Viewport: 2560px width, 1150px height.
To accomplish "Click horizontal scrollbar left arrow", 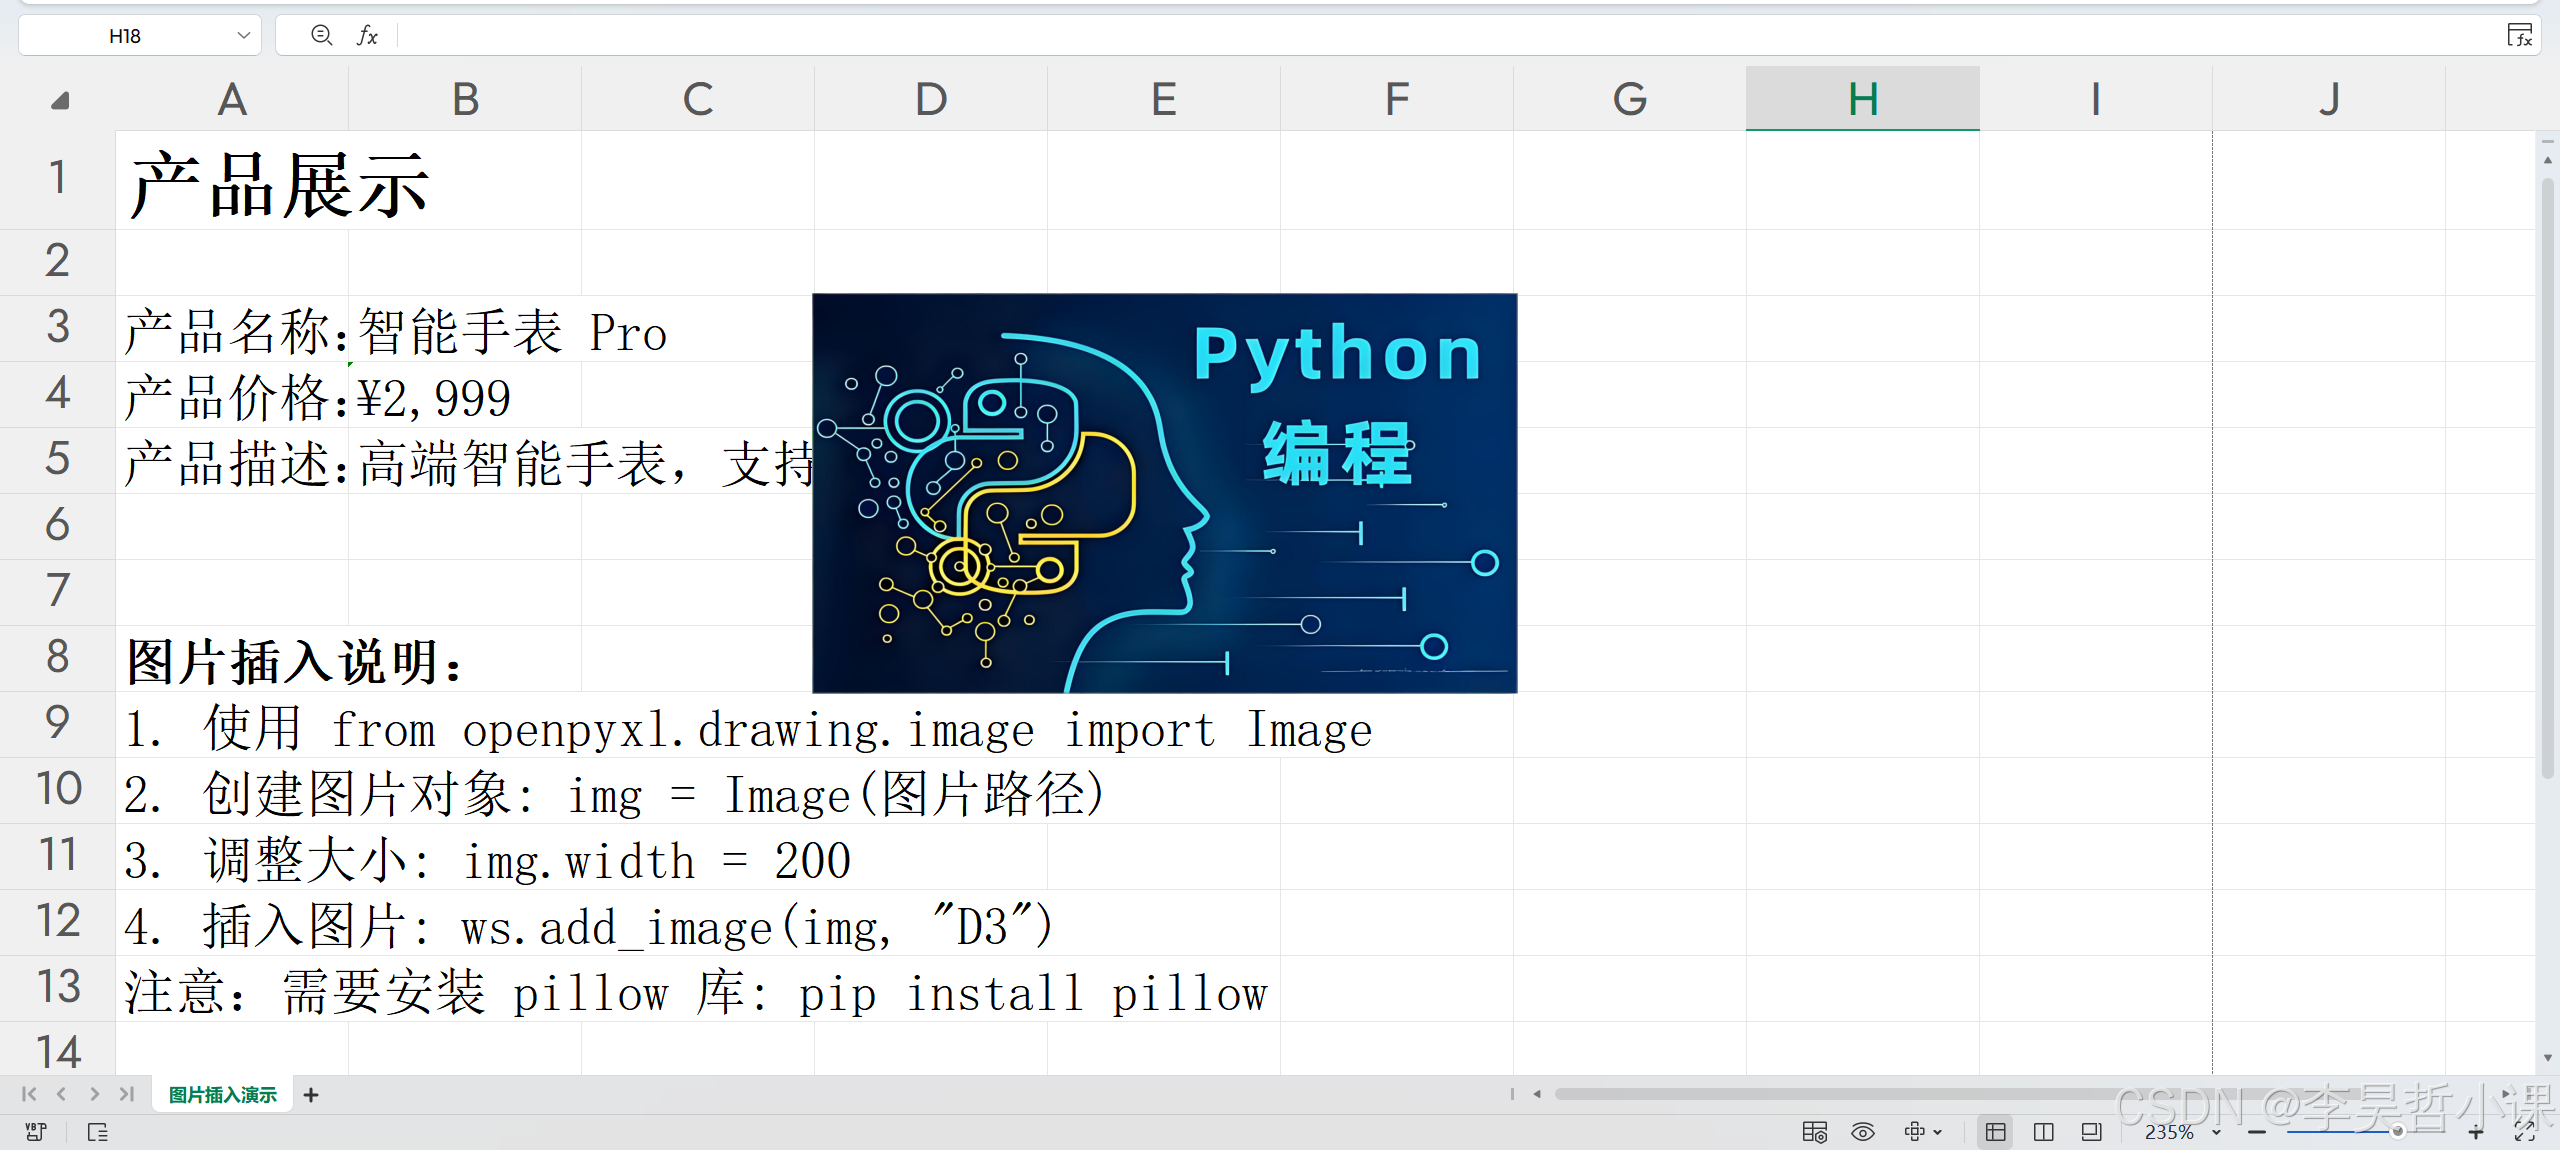I will click(1537, 1094).
